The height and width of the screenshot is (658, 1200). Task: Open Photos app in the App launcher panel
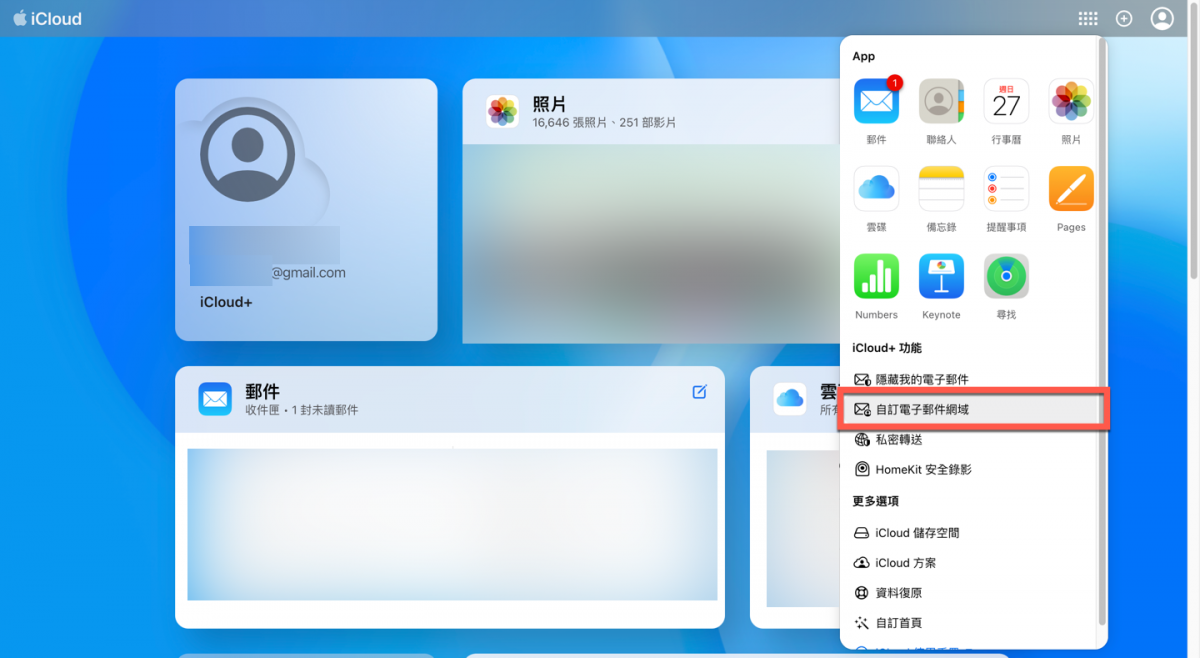coord(1071,101)
